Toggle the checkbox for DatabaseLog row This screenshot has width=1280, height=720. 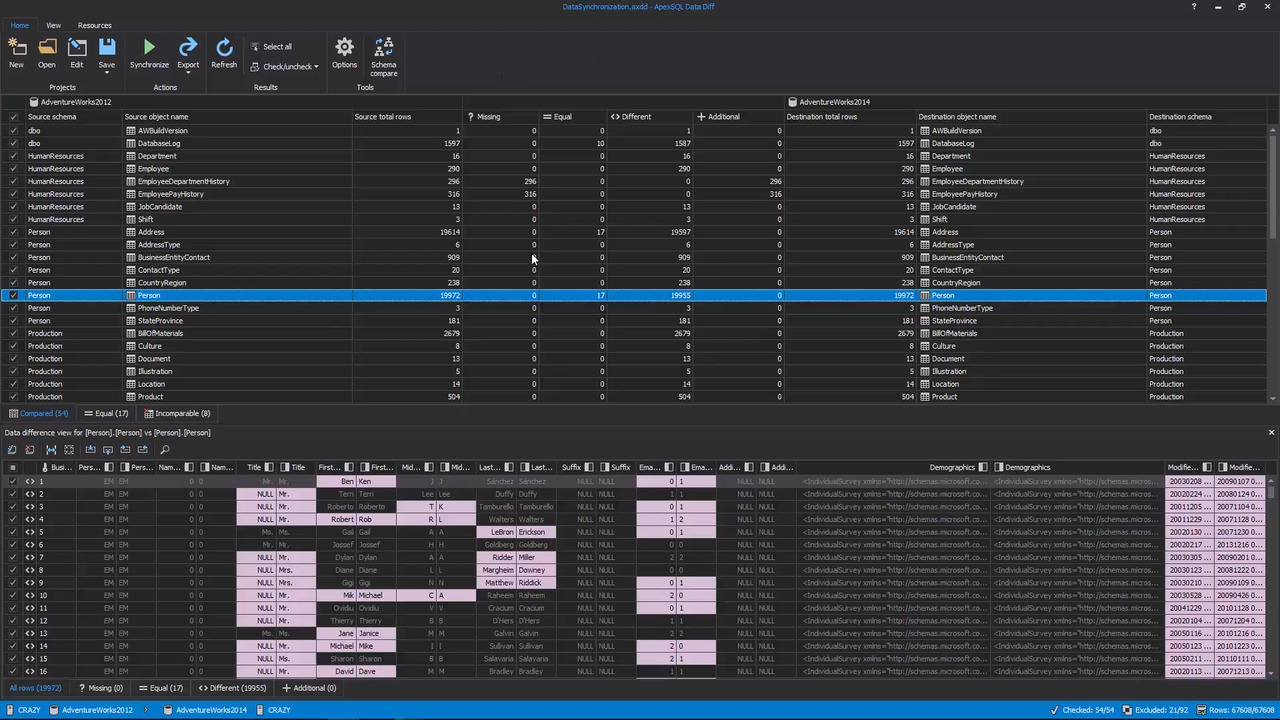[12, 143]
